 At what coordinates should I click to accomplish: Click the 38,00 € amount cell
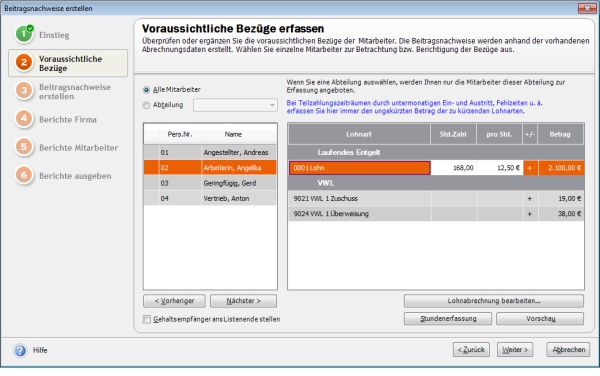(x=561, y=213)
